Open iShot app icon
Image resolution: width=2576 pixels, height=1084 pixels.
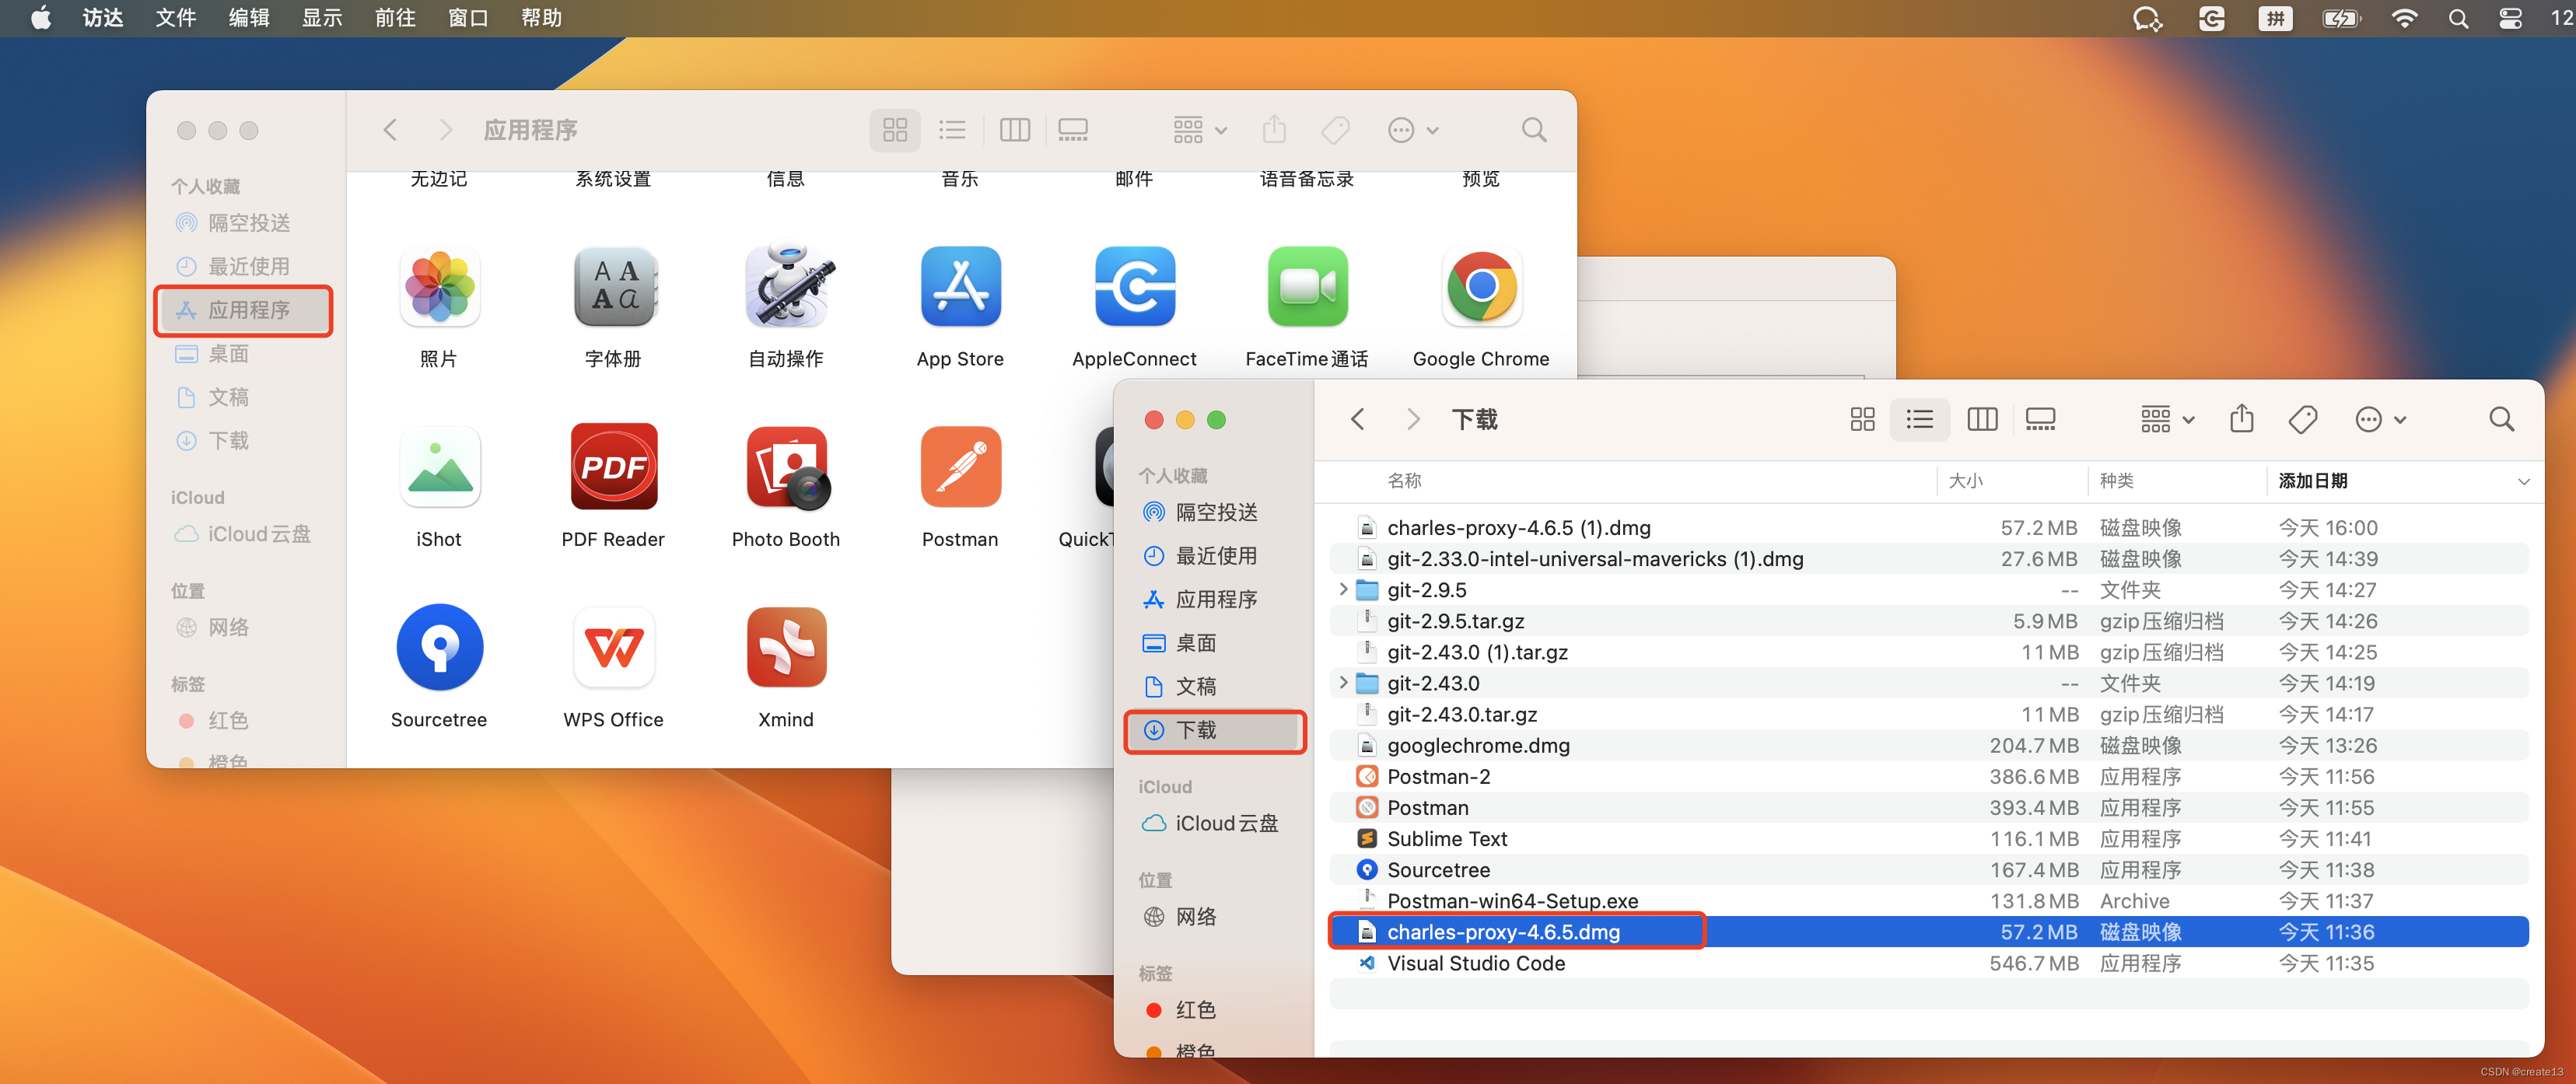coord(439,467)
